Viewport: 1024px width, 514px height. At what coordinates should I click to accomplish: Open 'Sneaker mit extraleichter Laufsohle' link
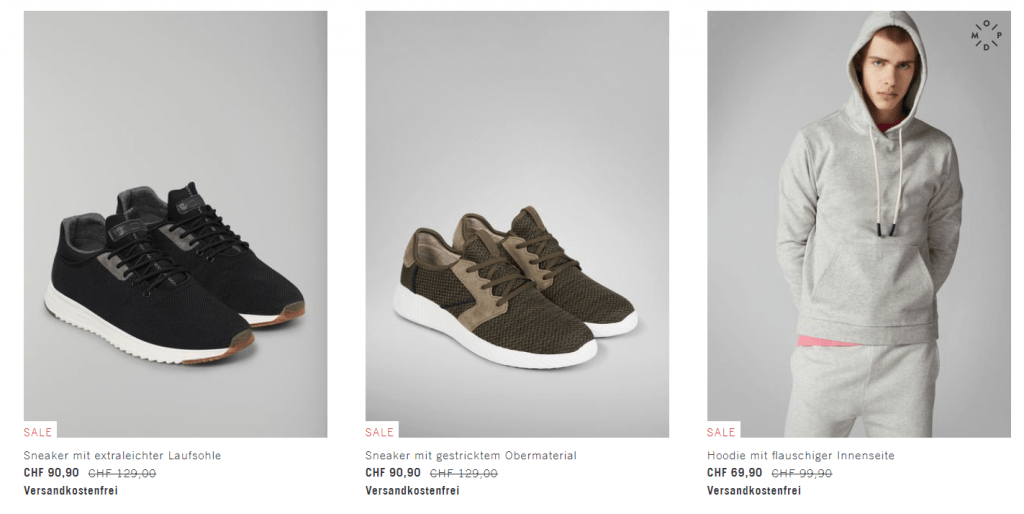point(122,455)
